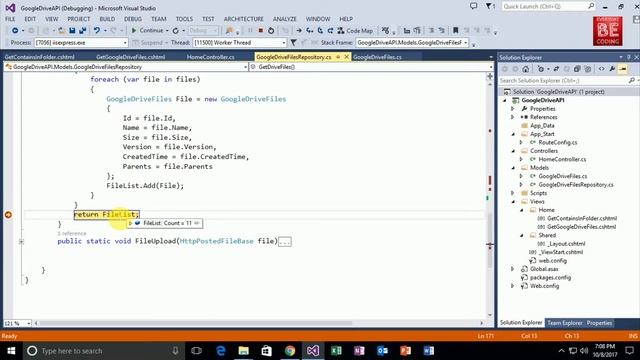The height and width of the screenshot is (360, 640).
Task: Collapse the Models folder
Action: pos(513,168)
